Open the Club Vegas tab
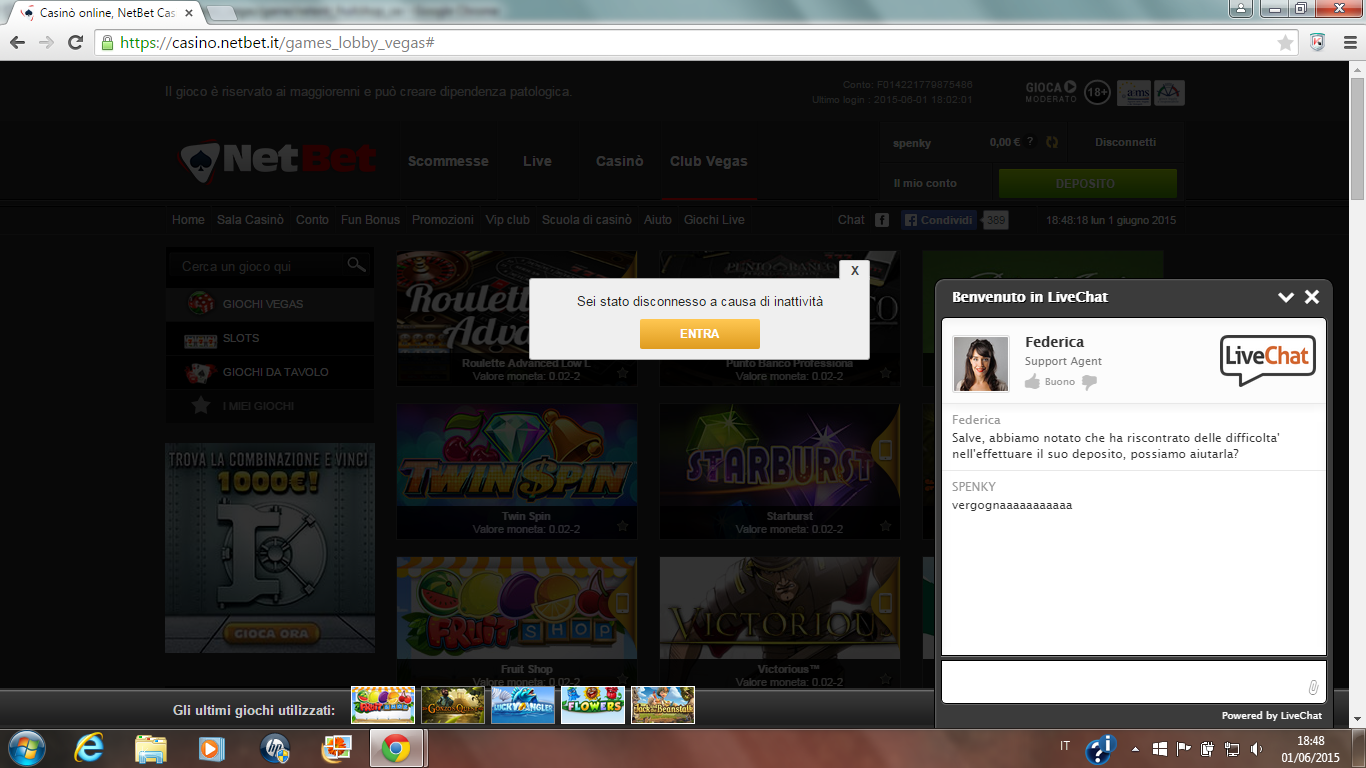This screenshot has width=1366, height=768. (x=709, y=161)
